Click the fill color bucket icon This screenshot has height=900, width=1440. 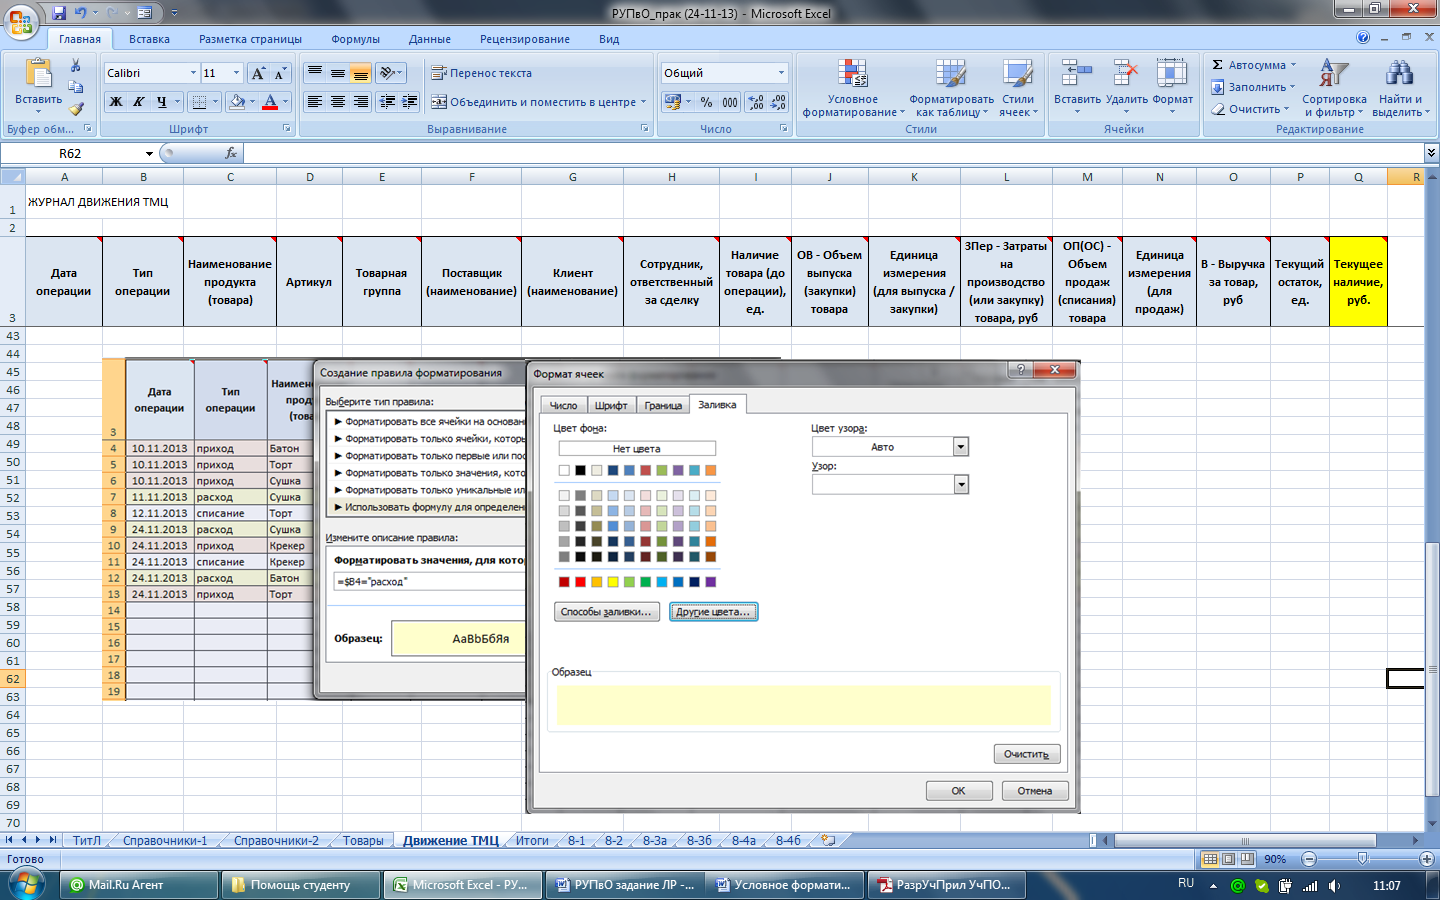coord(237,102)
